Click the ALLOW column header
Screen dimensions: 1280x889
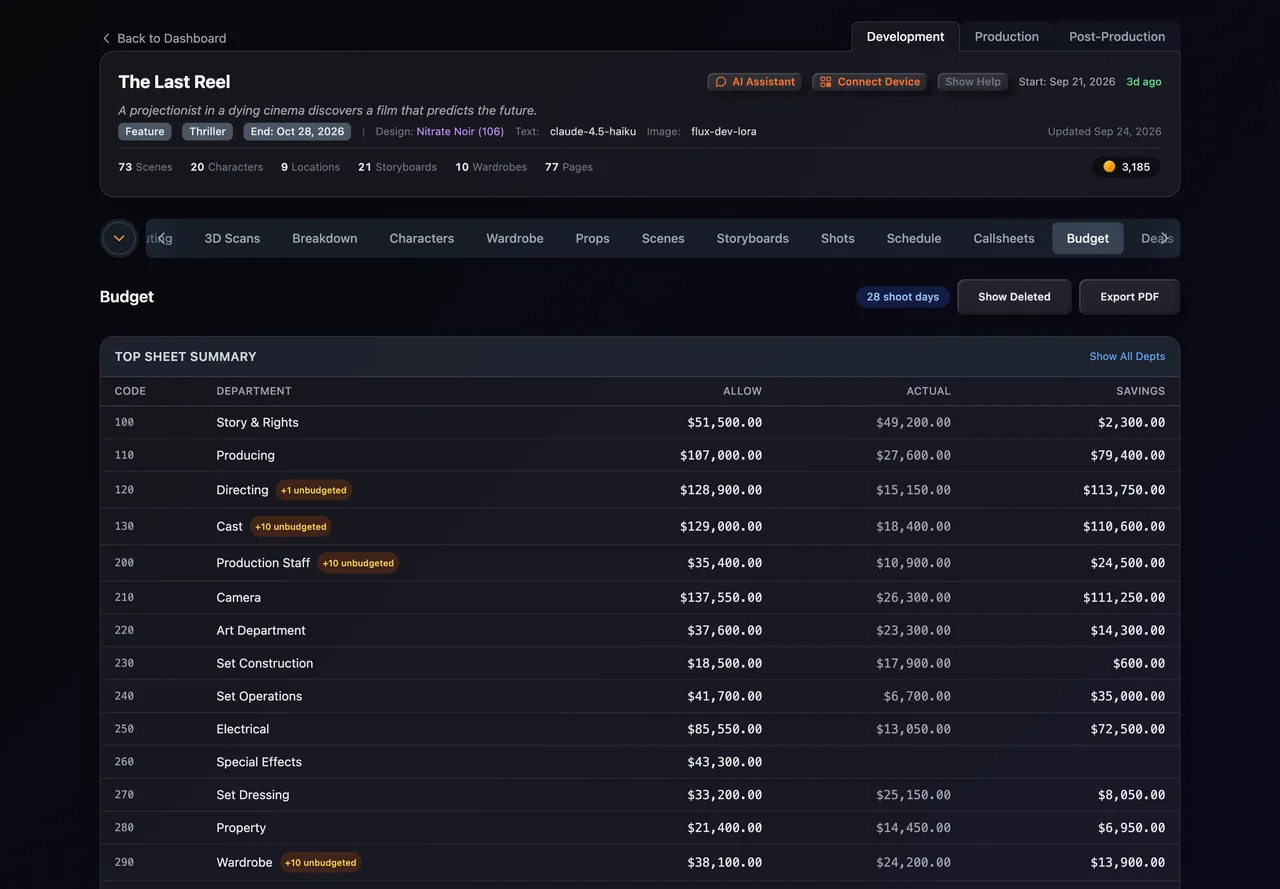[x=742, y=391]
